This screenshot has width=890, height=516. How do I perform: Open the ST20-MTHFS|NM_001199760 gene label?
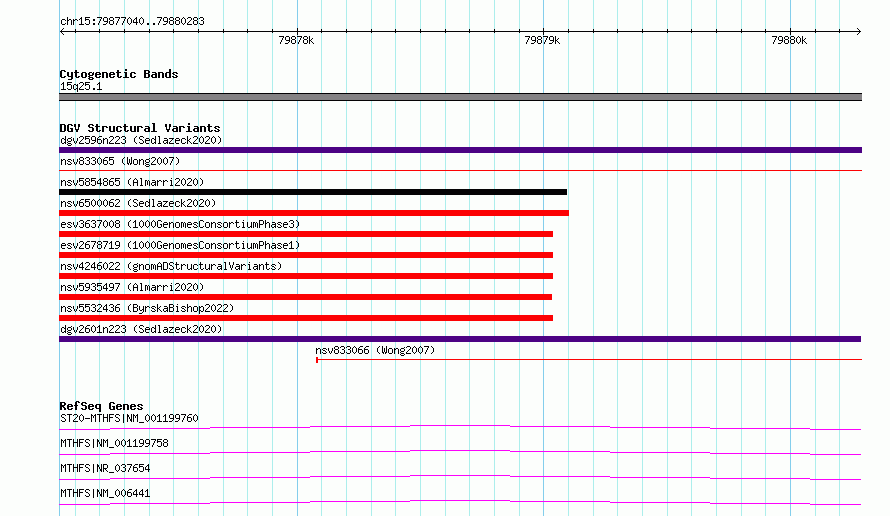129,418
